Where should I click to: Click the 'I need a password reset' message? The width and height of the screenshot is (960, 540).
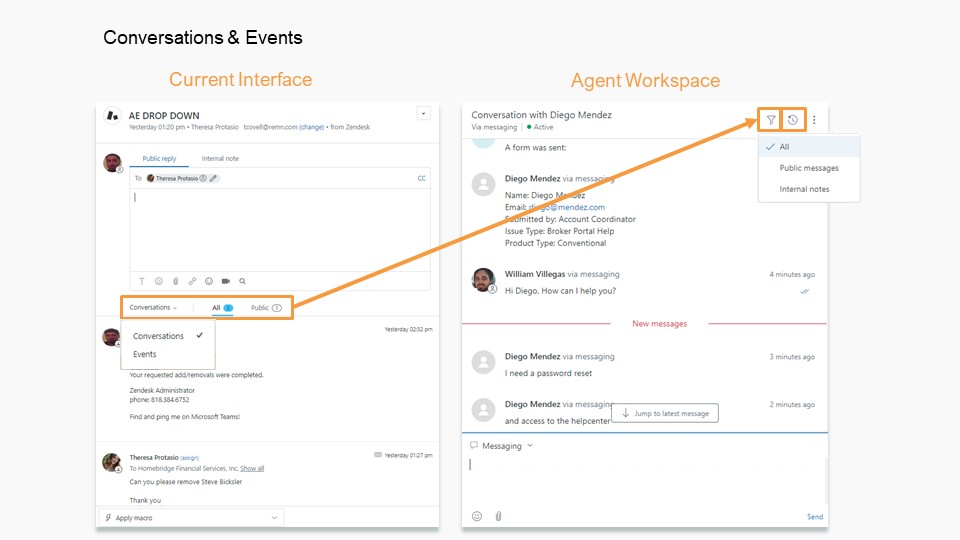pos(549,373)
